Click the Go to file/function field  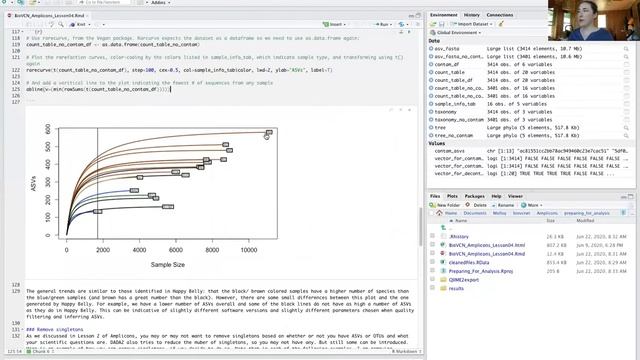point(103,2)
